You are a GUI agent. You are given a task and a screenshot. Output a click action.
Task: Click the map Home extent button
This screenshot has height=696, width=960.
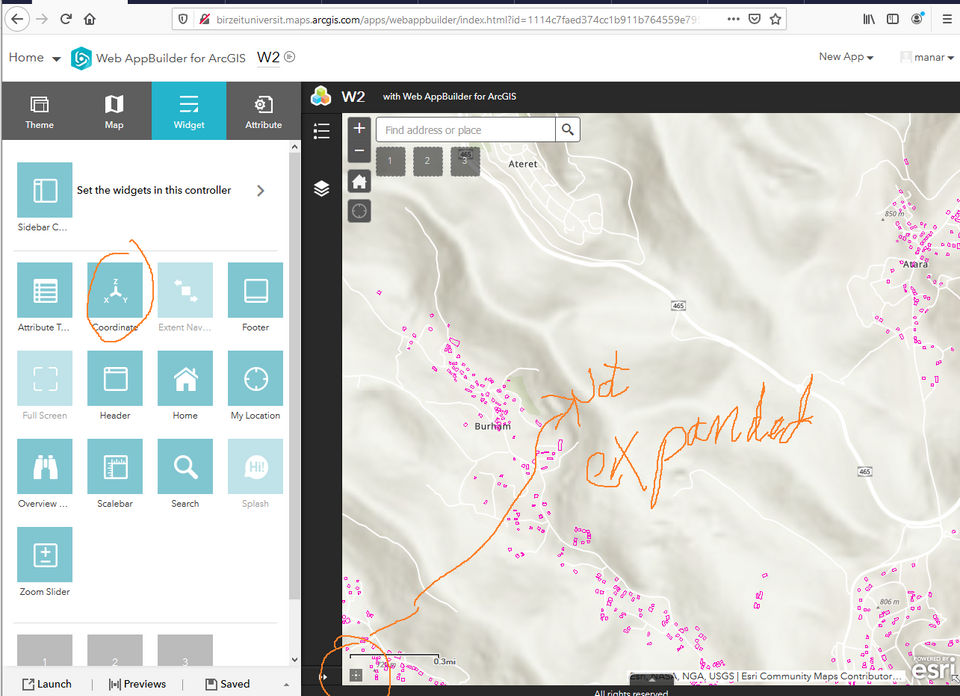(x=359, y=181)
